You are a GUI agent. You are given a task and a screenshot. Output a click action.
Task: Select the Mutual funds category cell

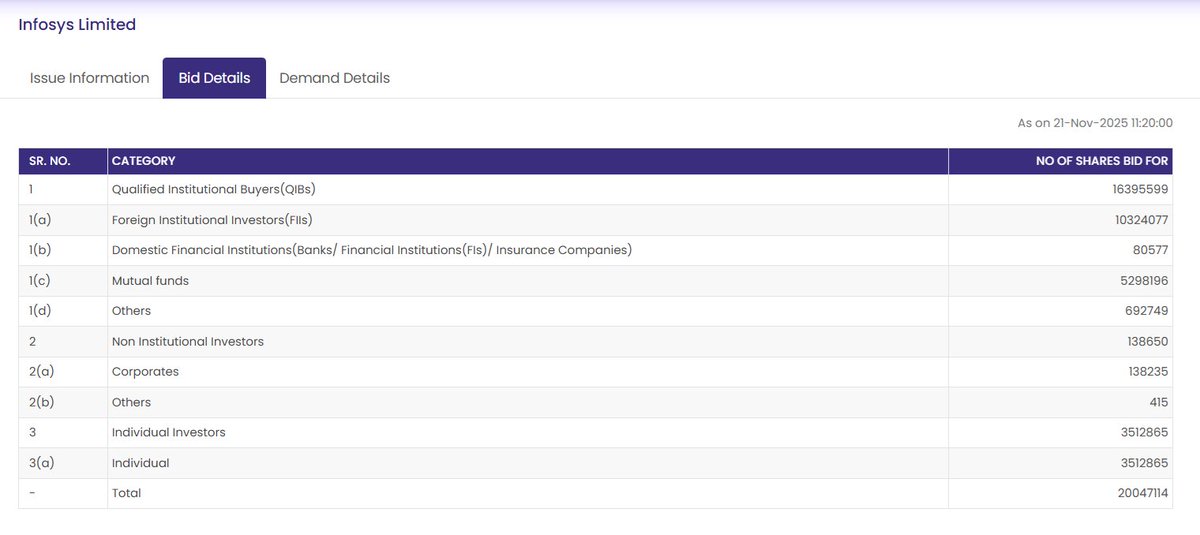pyautogui.click(x=528, y=281)
